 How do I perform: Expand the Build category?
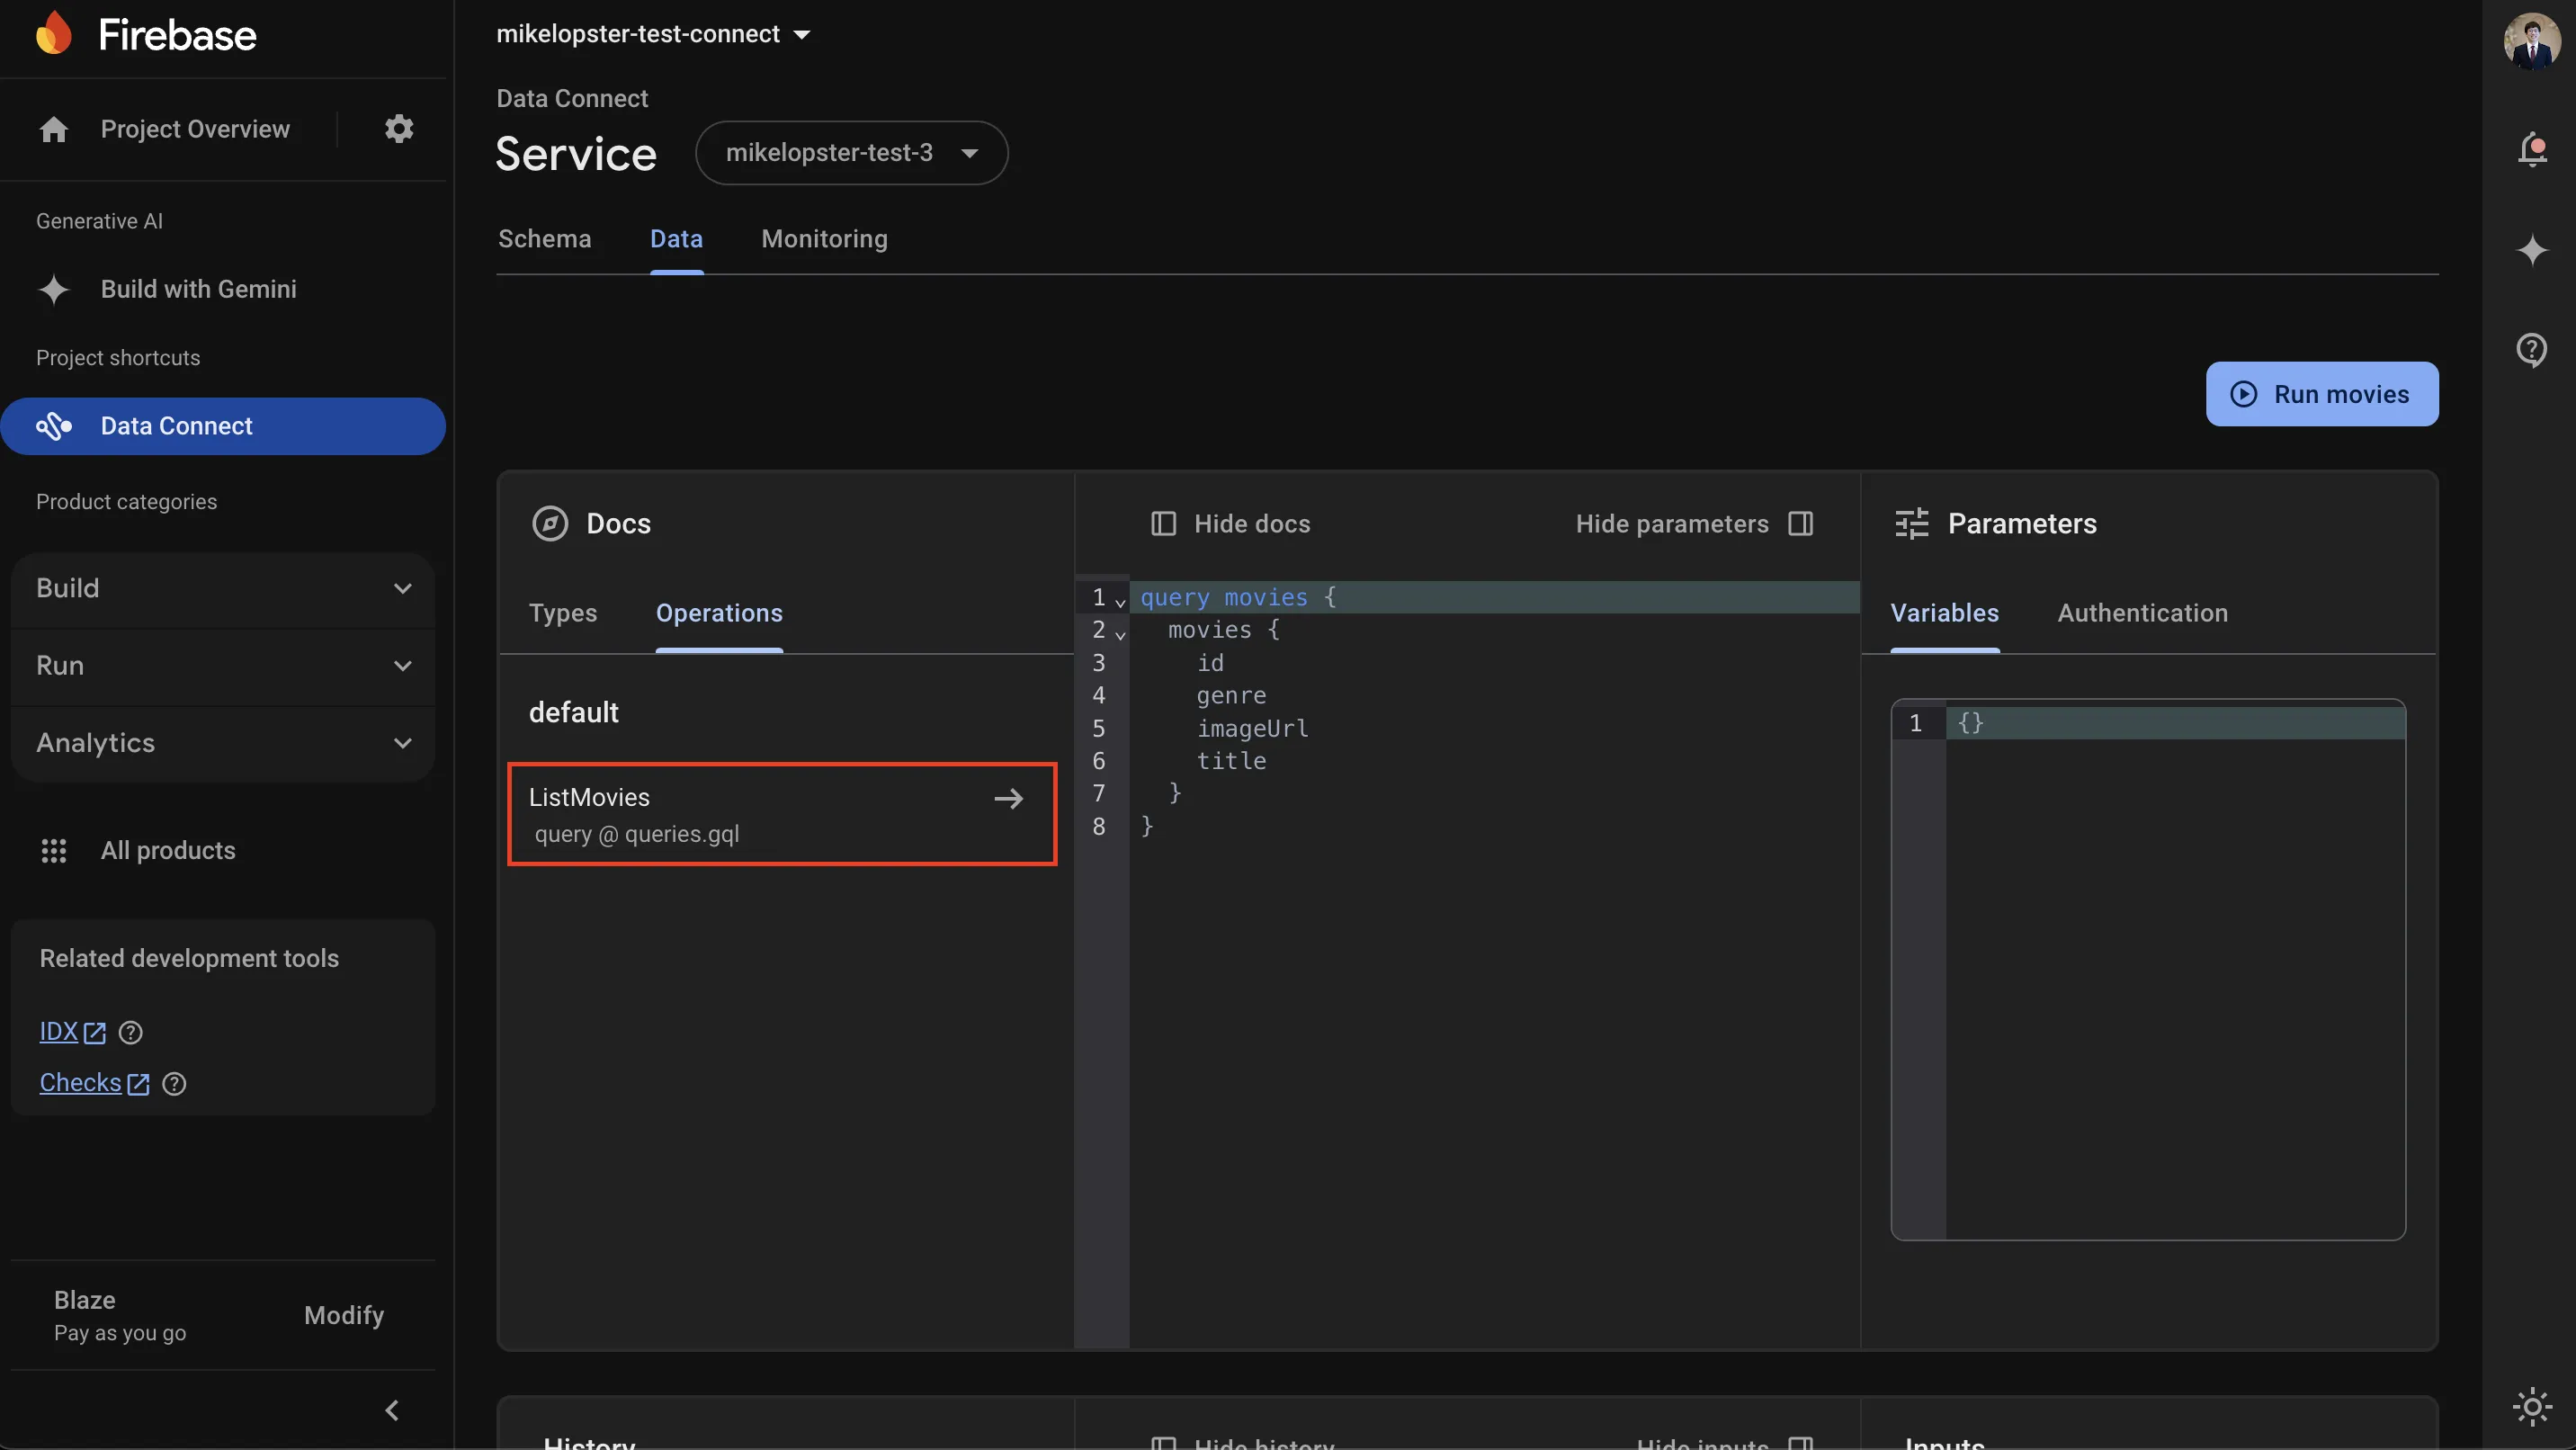(223, 588)
